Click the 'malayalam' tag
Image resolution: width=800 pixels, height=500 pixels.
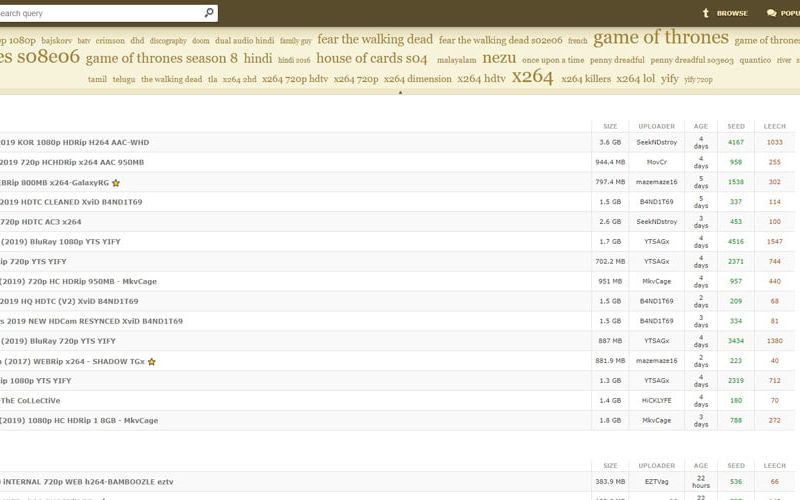point(457,60)
